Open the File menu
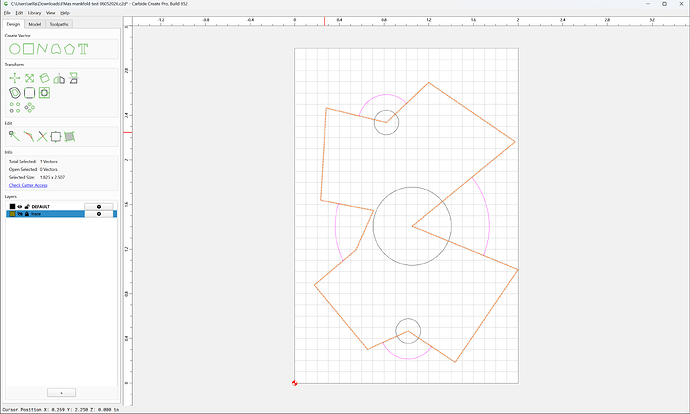 pos(7,13)
